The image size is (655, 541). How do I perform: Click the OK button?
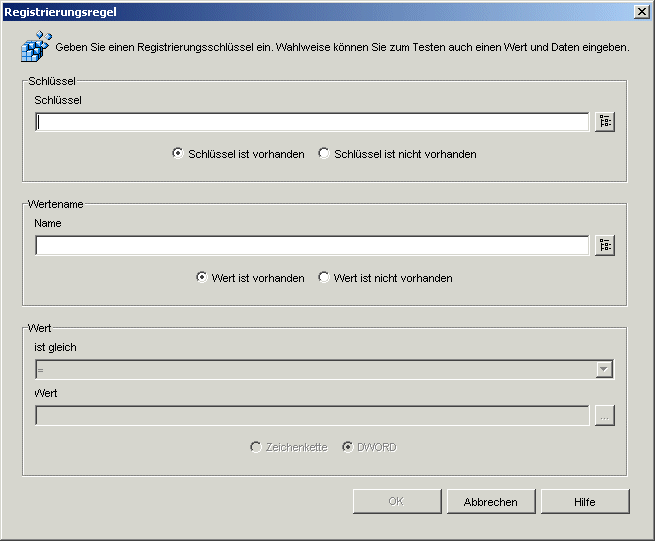point(396,501)
